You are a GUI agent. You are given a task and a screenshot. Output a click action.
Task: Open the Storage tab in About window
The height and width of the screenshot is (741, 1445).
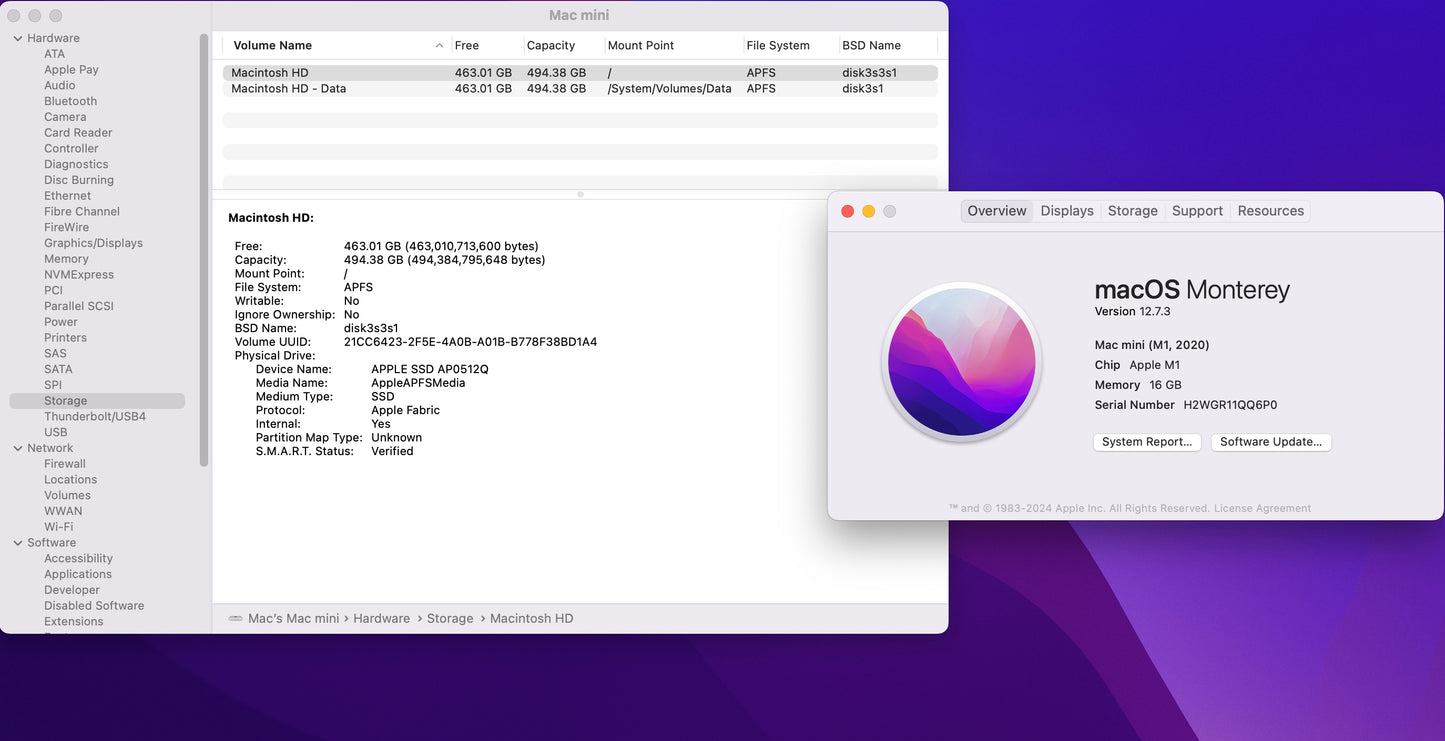point(1133,211)
